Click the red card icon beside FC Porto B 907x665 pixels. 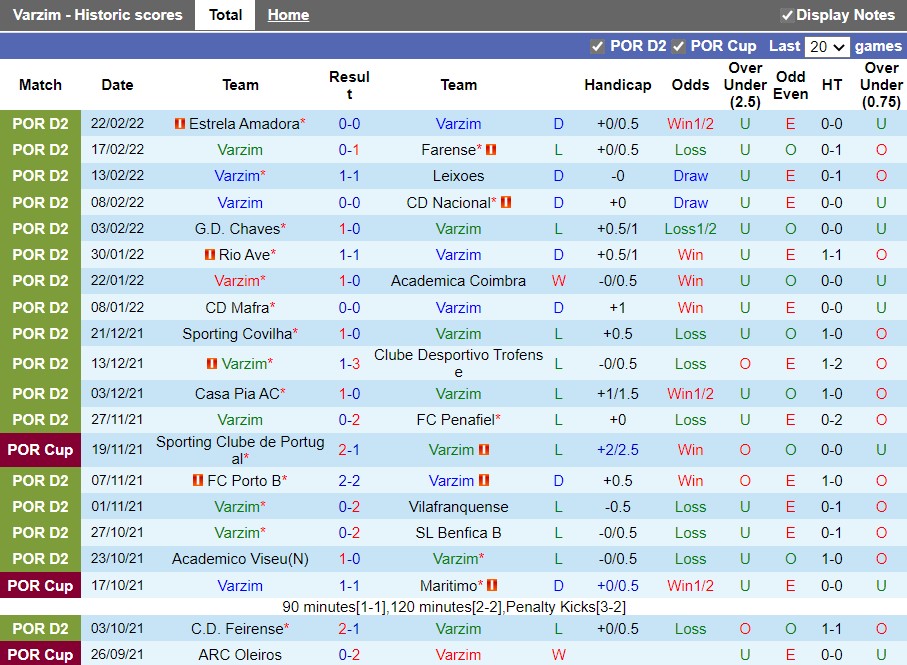pyautogui.click(x=198, y=481)
